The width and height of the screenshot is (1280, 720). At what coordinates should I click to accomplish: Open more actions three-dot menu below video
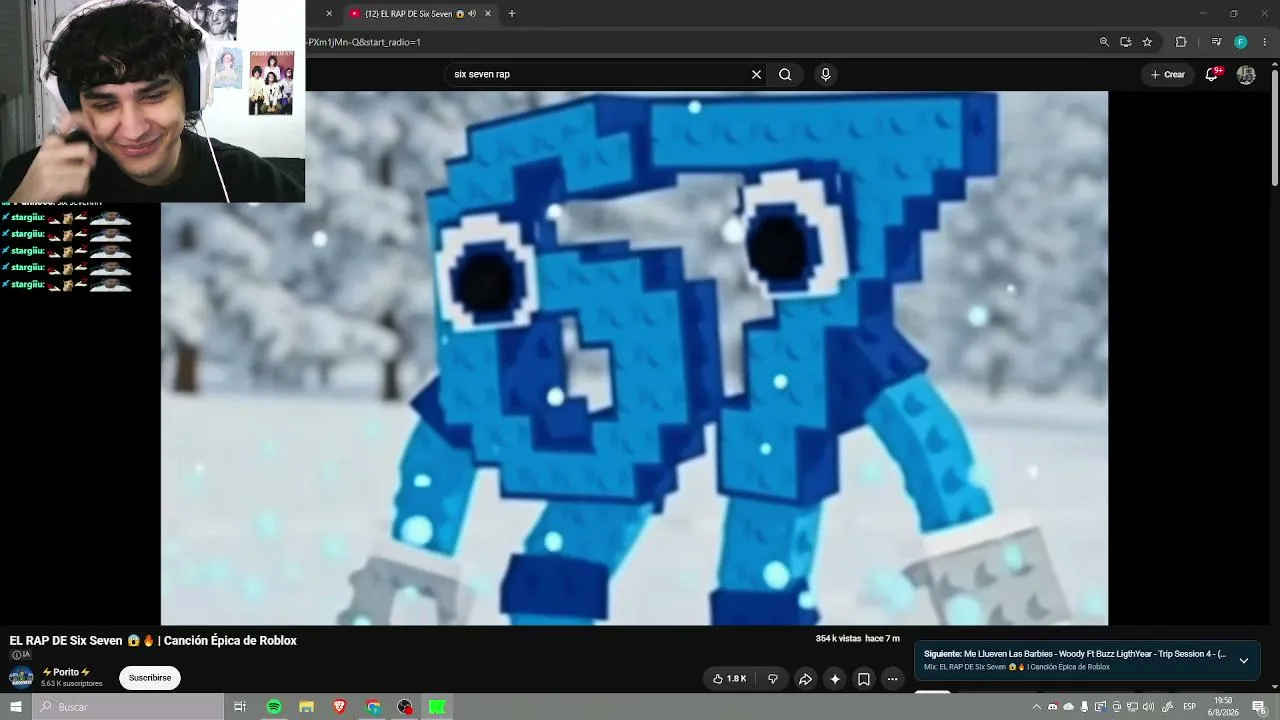coord(893,679)
